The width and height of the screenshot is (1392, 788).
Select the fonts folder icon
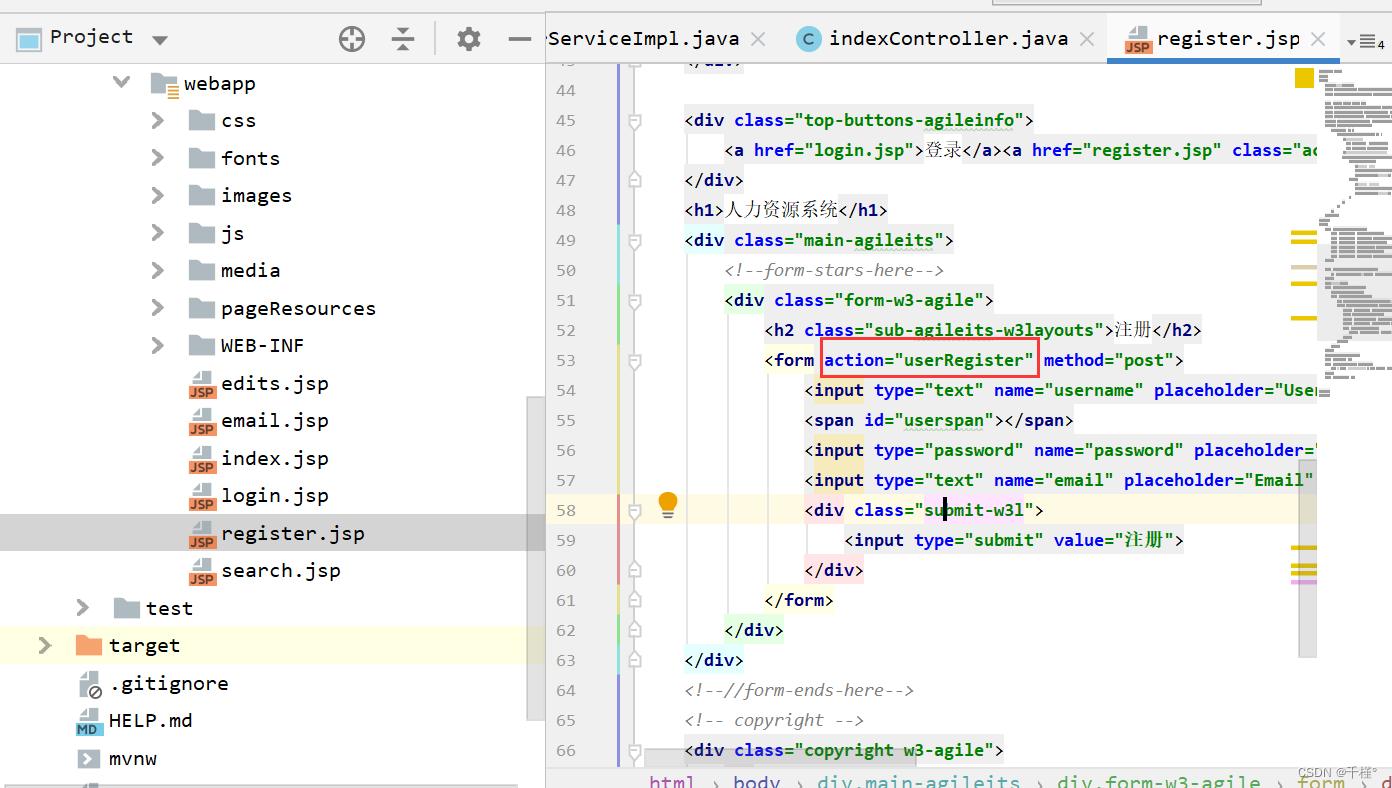click(202, 158)
